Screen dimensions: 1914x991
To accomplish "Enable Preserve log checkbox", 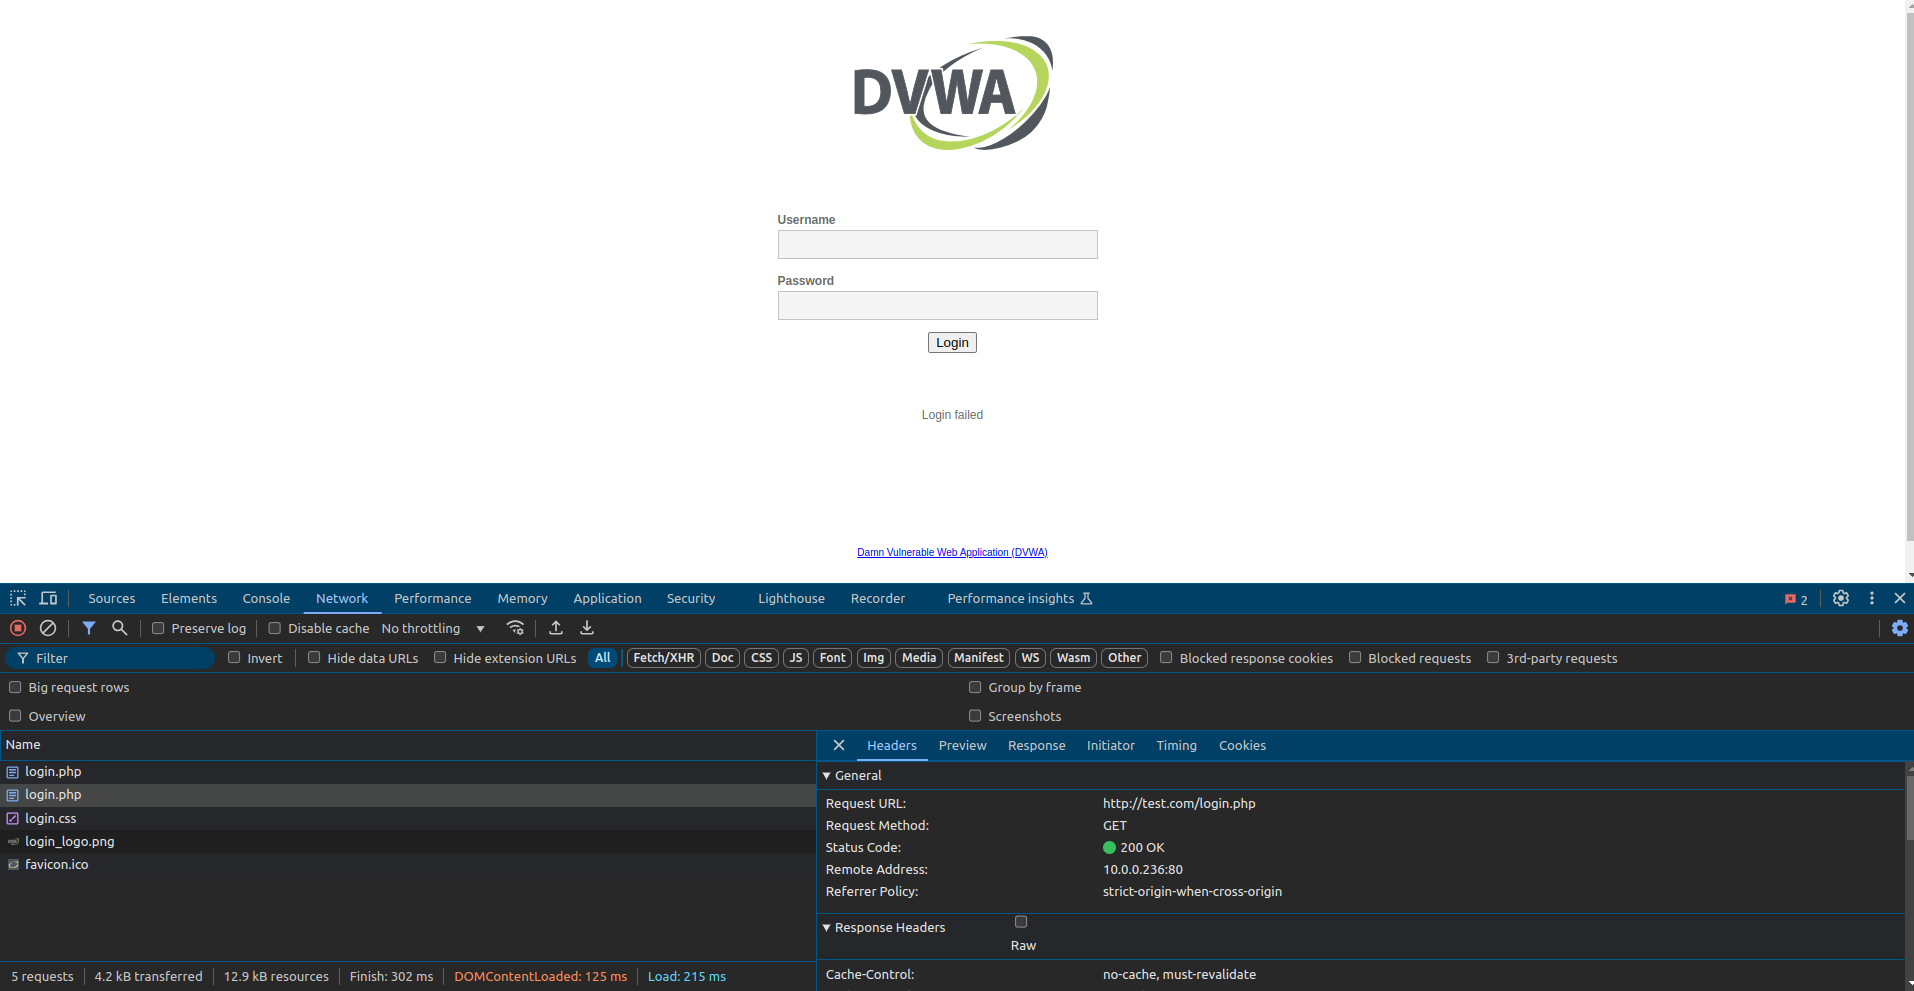I will pos(158,628).
